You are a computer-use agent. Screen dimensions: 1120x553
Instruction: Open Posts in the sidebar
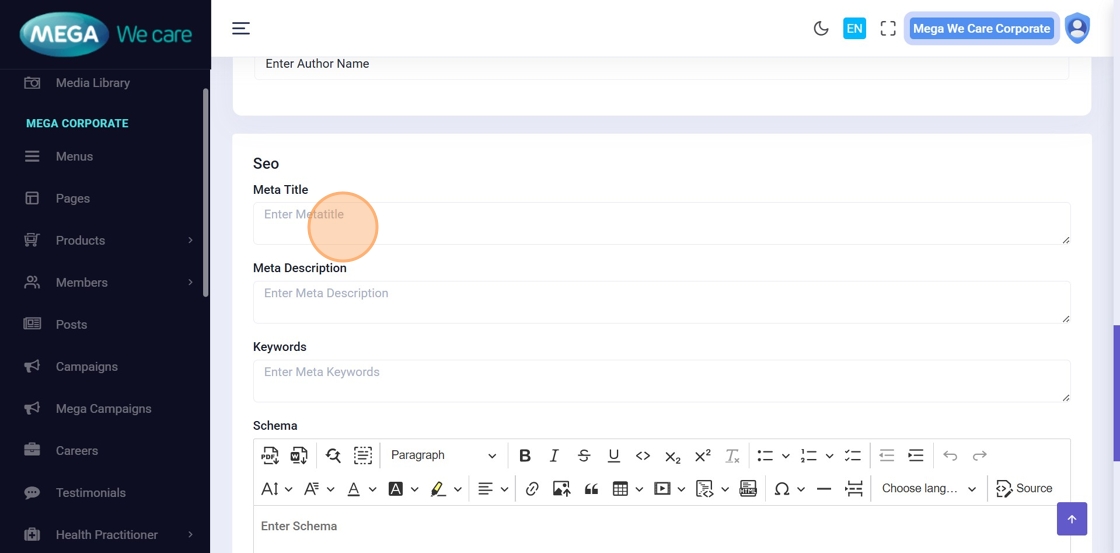pos(71,325)
